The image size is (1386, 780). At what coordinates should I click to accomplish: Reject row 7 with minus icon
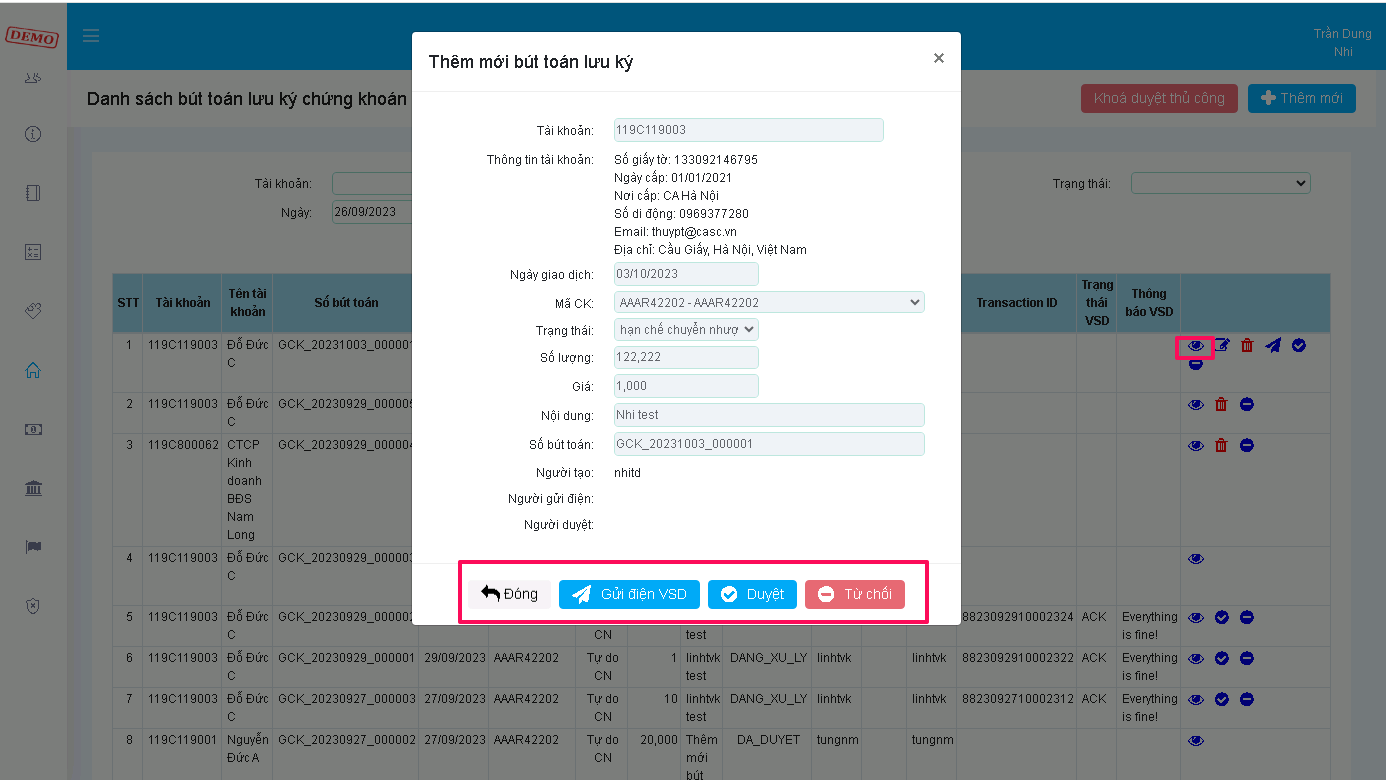pyautogui.click(x=1246, y=699)
